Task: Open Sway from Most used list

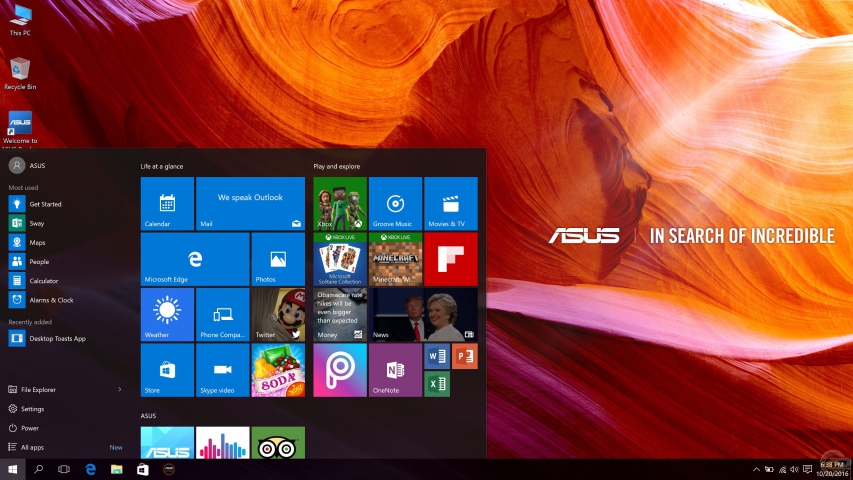Action: click(65, 223)
